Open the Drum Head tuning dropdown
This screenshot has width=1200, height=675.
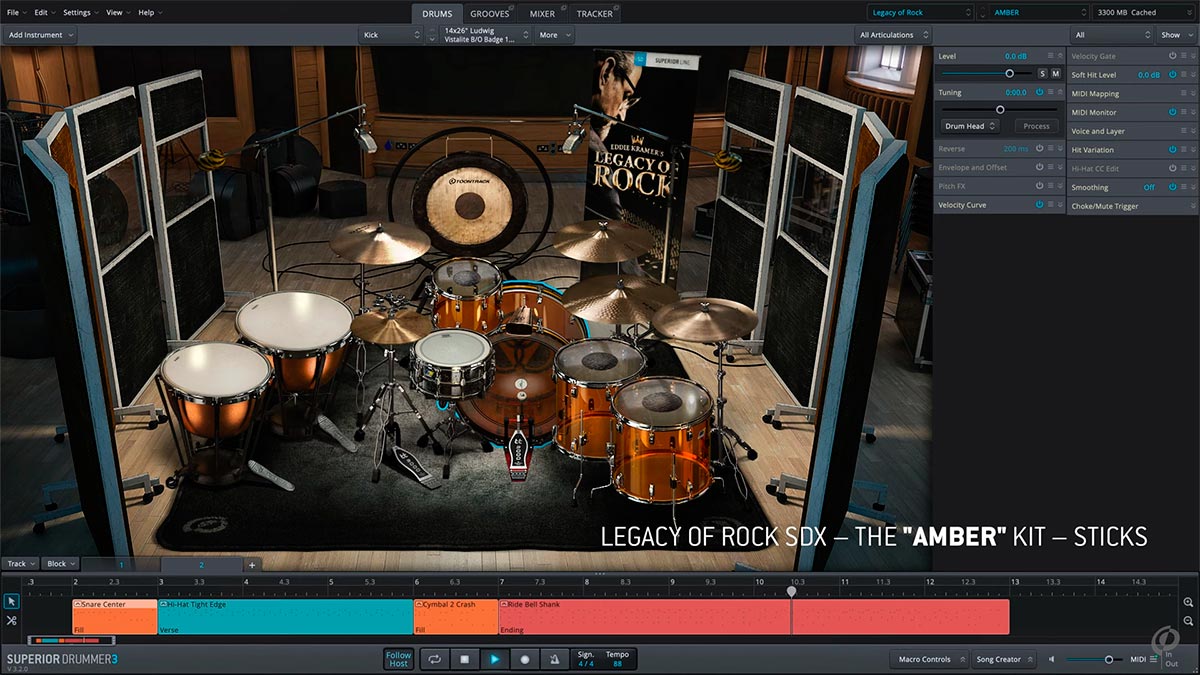(972, 126)
